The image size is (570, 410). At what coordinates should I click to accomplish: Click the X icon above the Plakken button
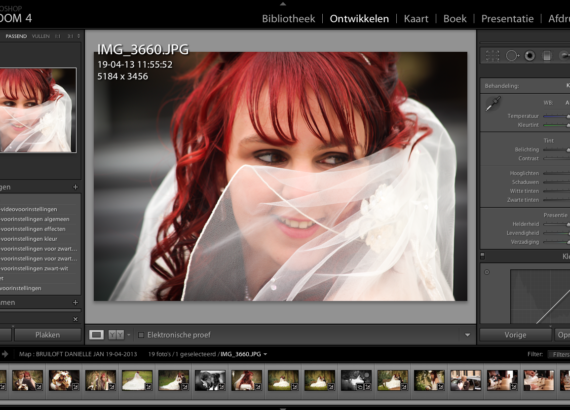[75, 319]
